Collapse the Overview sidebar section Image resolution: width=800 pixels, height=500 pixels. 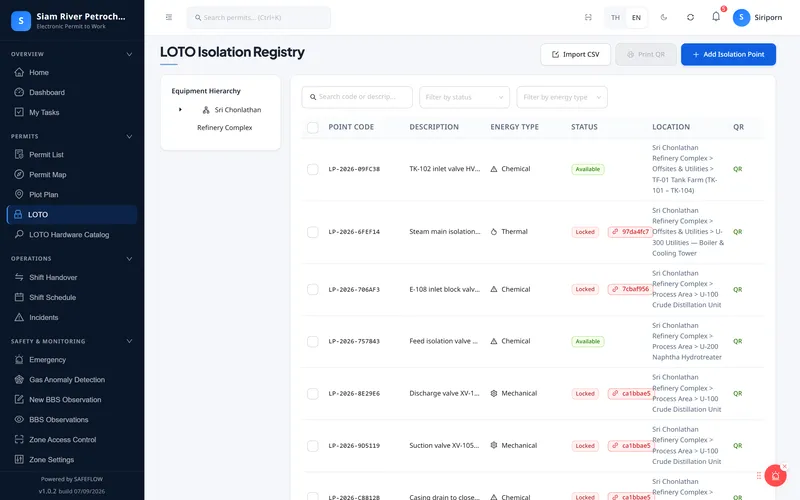tap(129, 54)
